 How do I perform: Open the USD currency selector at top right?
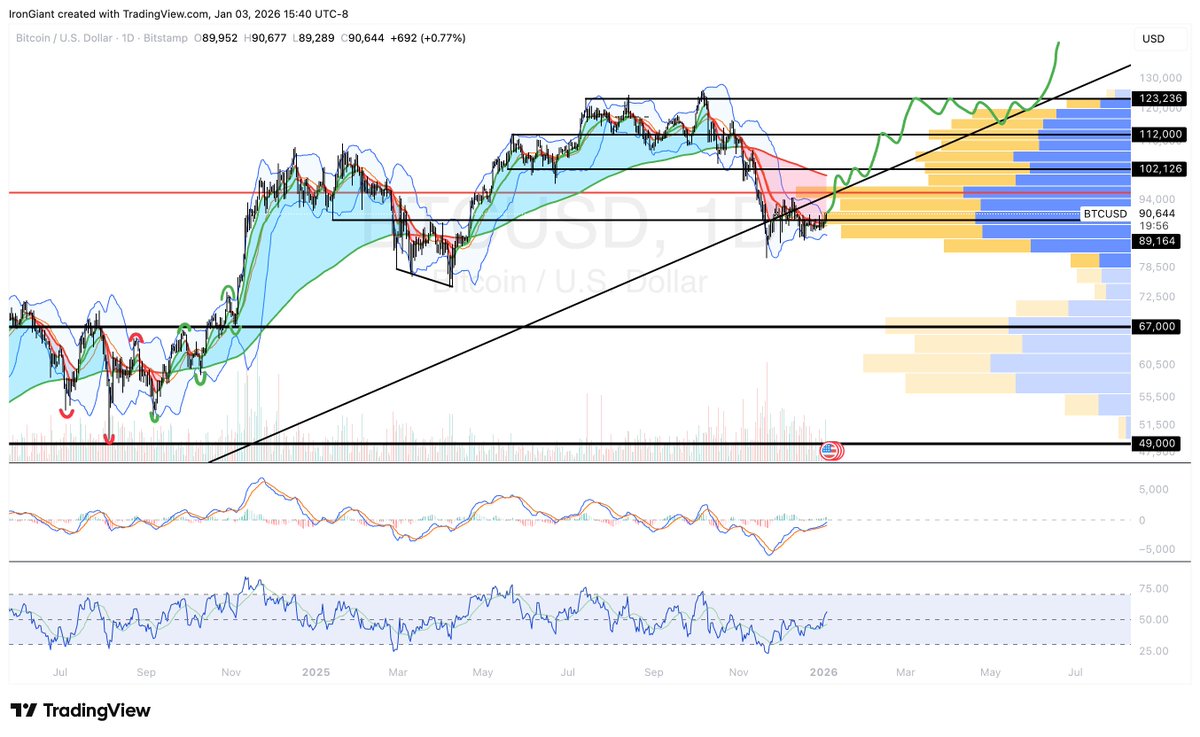click(1155, 38)
